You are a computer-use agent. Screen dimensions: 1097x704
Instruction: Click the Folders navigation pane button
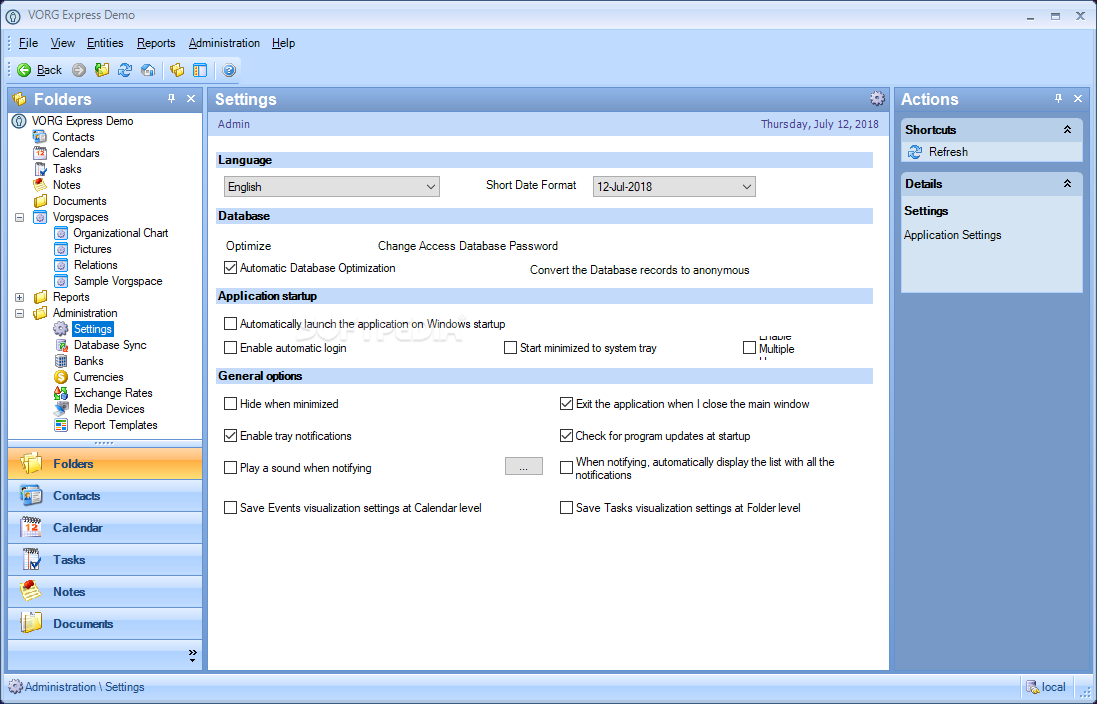pos(105,463)
